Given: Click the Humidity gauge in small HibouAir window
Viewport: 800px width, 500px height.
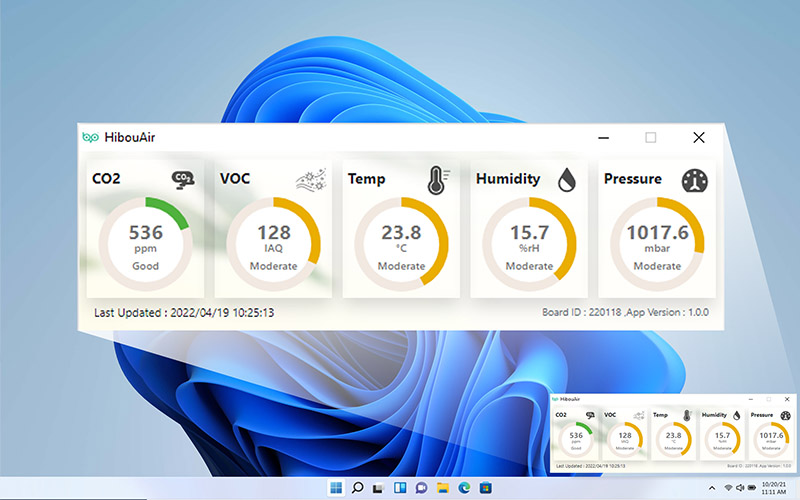Looking at the screenshot, I should click(722, 439).
